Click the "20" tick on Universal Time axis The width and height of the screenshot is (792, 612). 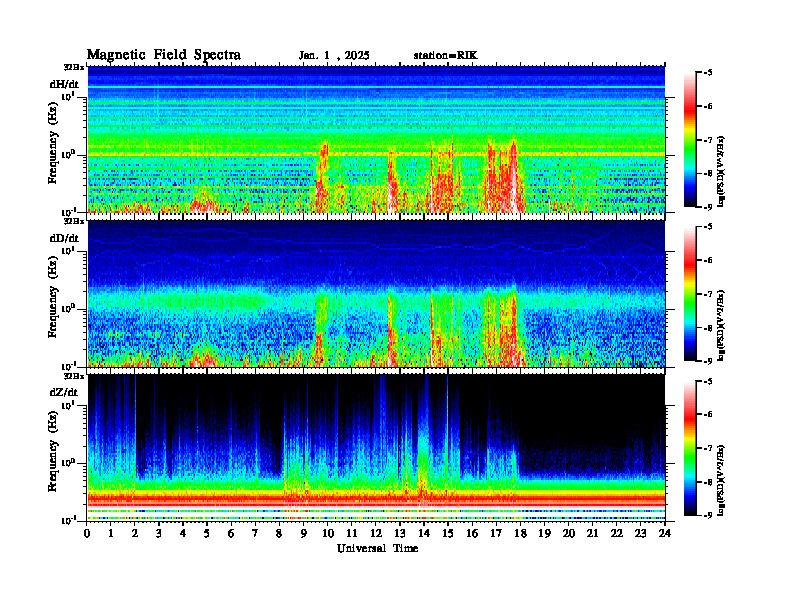568,533
